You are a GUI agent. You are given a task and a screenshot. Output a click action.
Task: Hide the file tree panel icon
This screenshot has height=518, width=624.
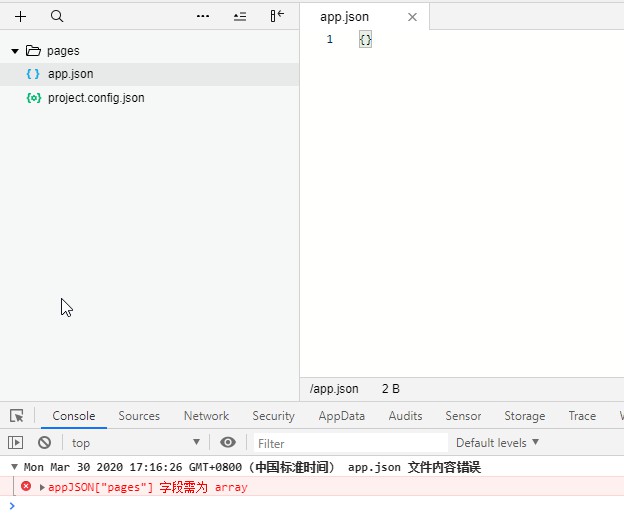[x=277, y=16]
